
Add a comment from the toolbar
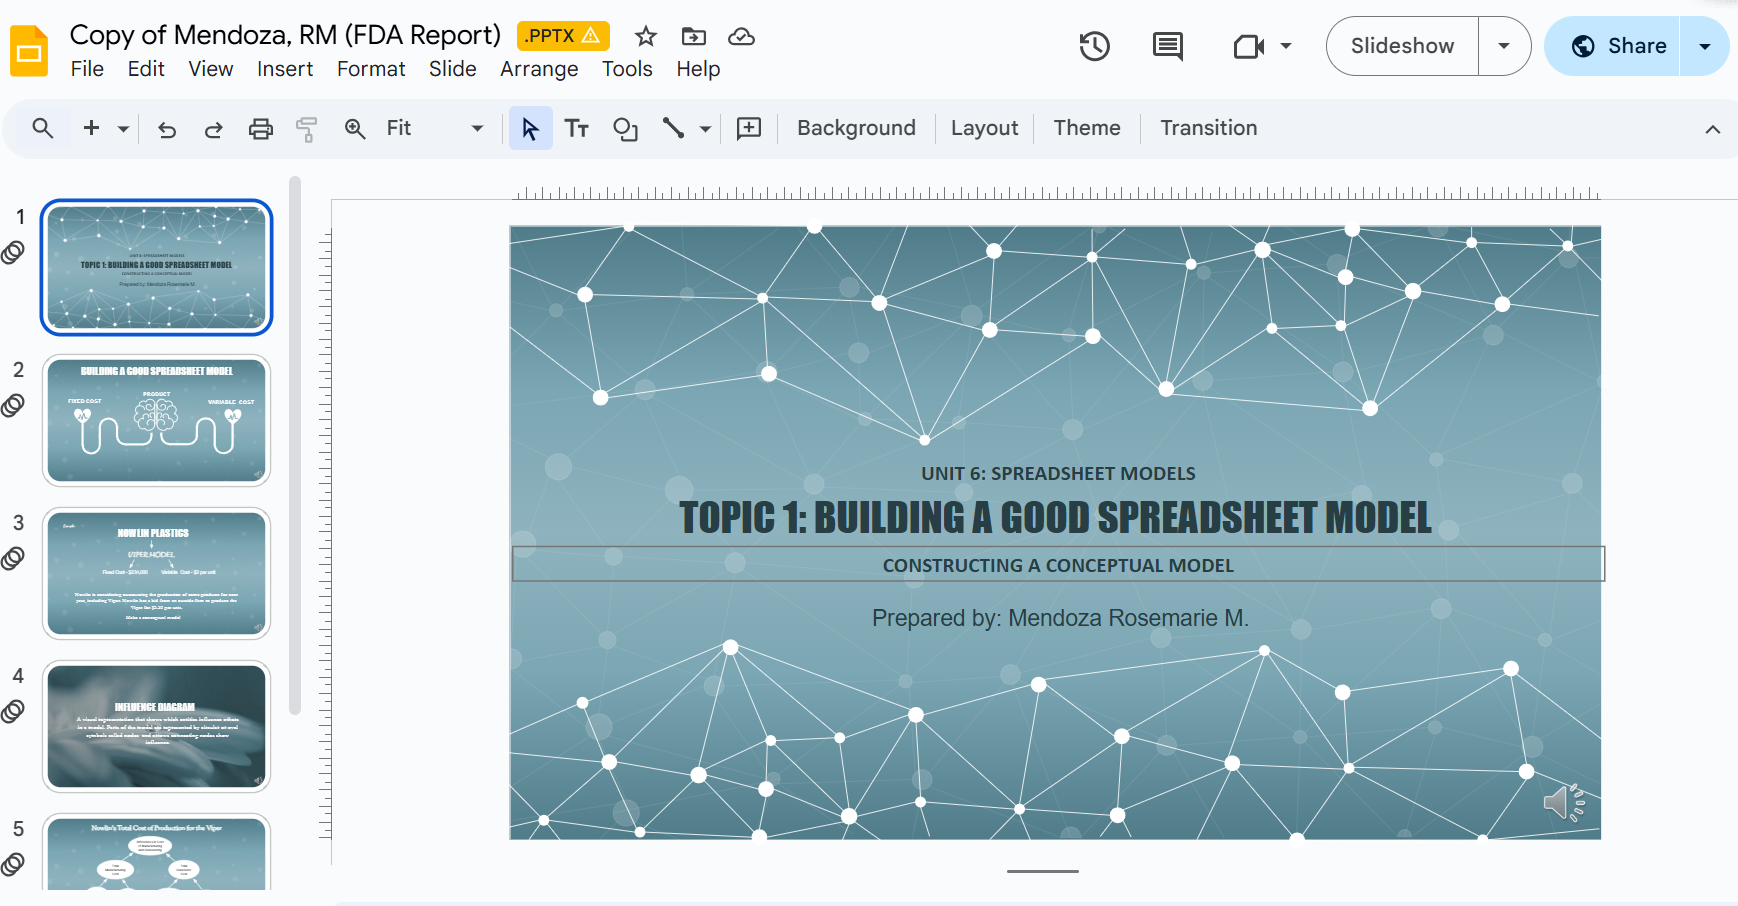(749, 128)
